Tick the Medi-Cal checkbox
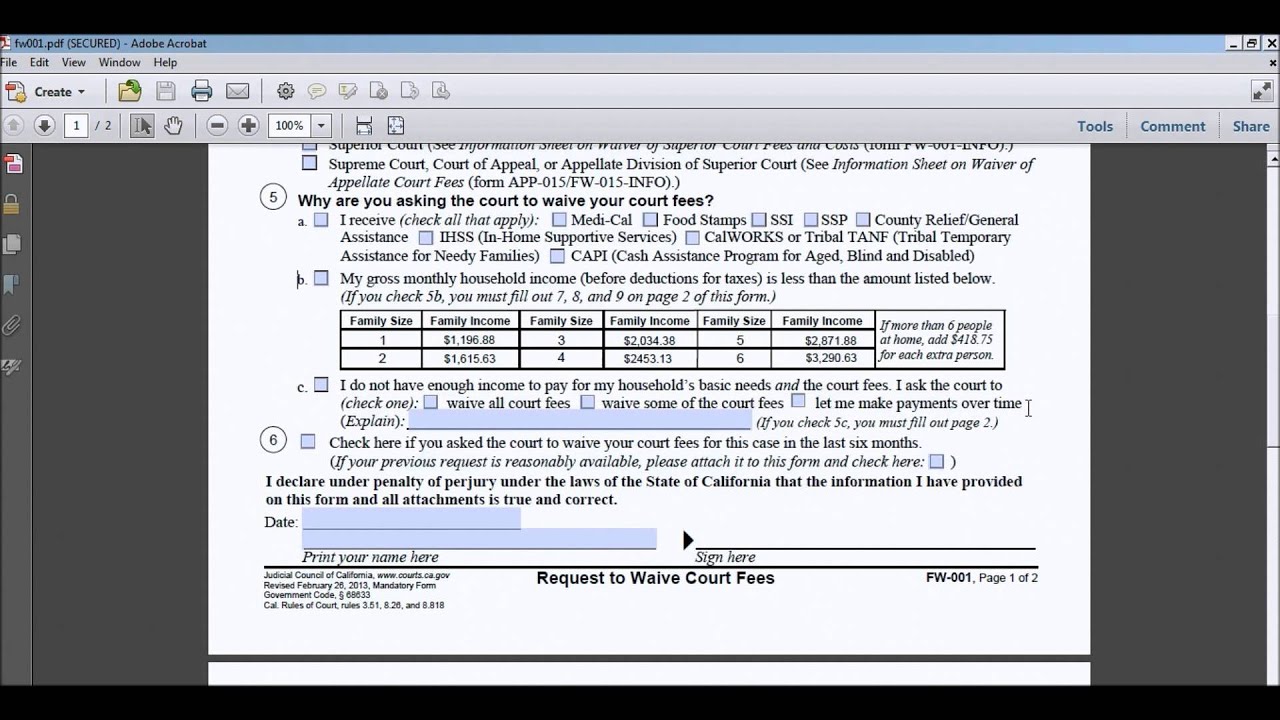Screen dimensions: 1280x720 point(559,220)
